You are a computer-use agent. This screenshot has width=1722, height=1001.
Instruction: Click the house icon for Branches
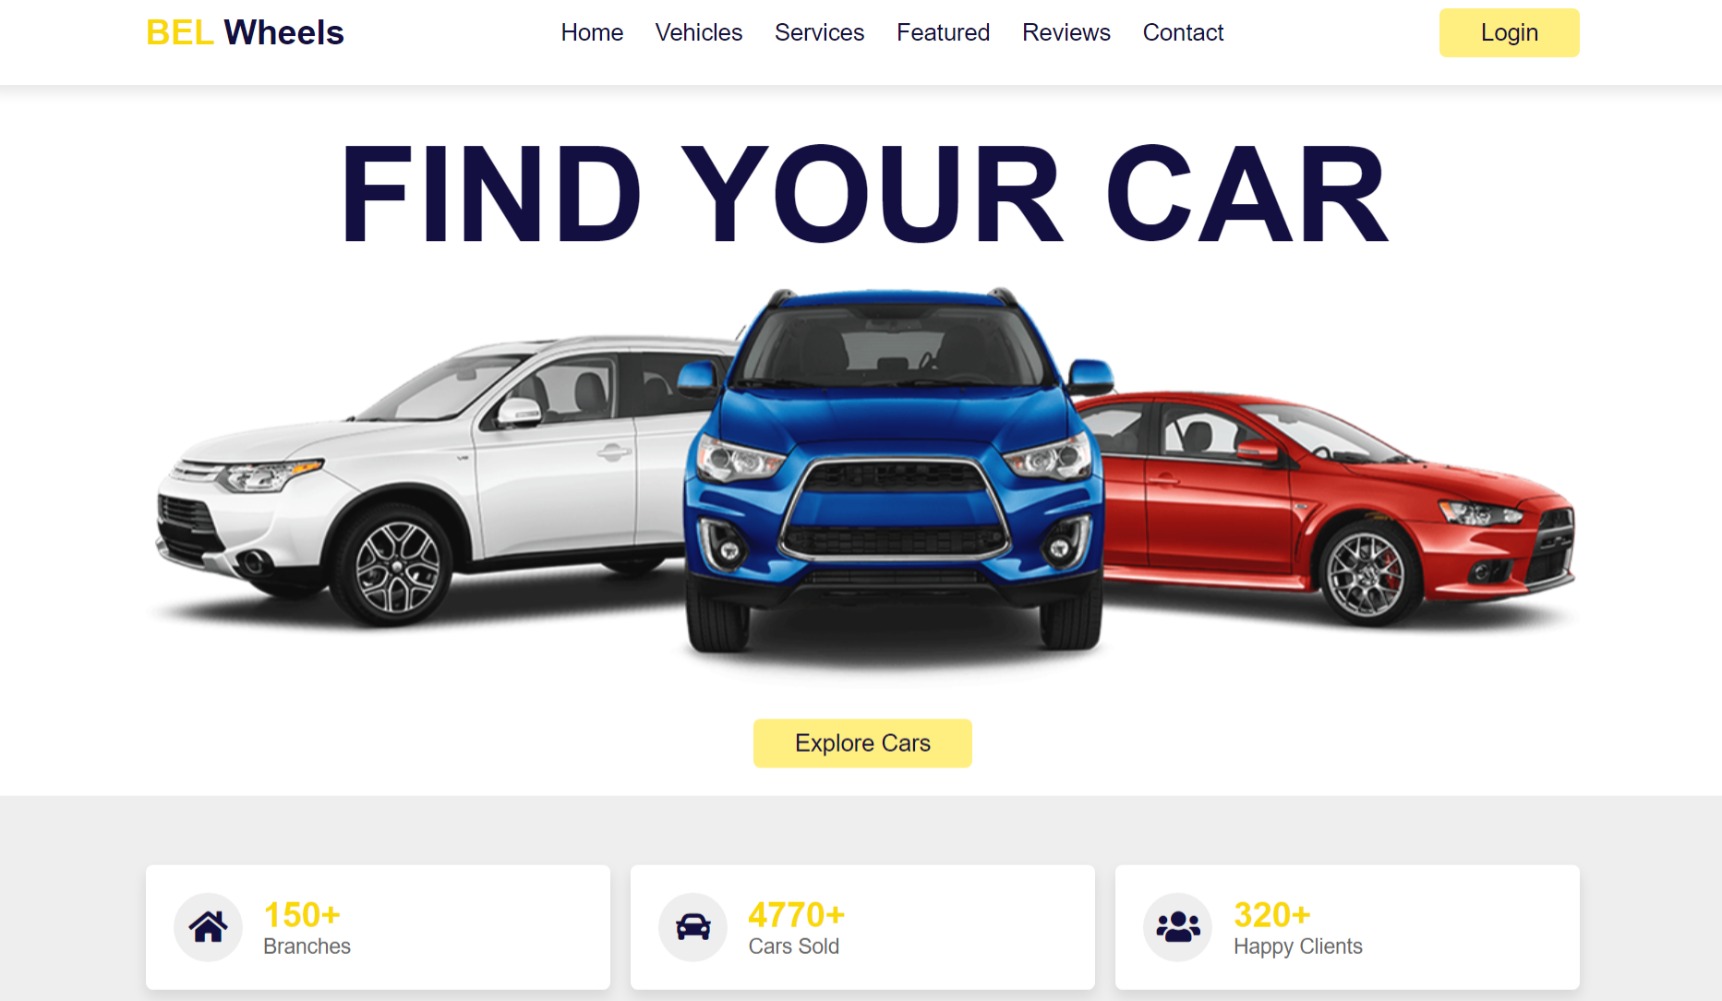pyautogui.click(x=208, y=927)
